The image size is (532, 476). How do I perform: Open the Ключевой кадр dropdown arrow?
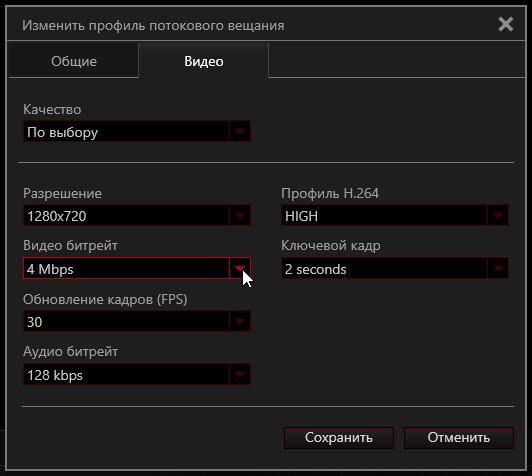click(x=498, y=268)
